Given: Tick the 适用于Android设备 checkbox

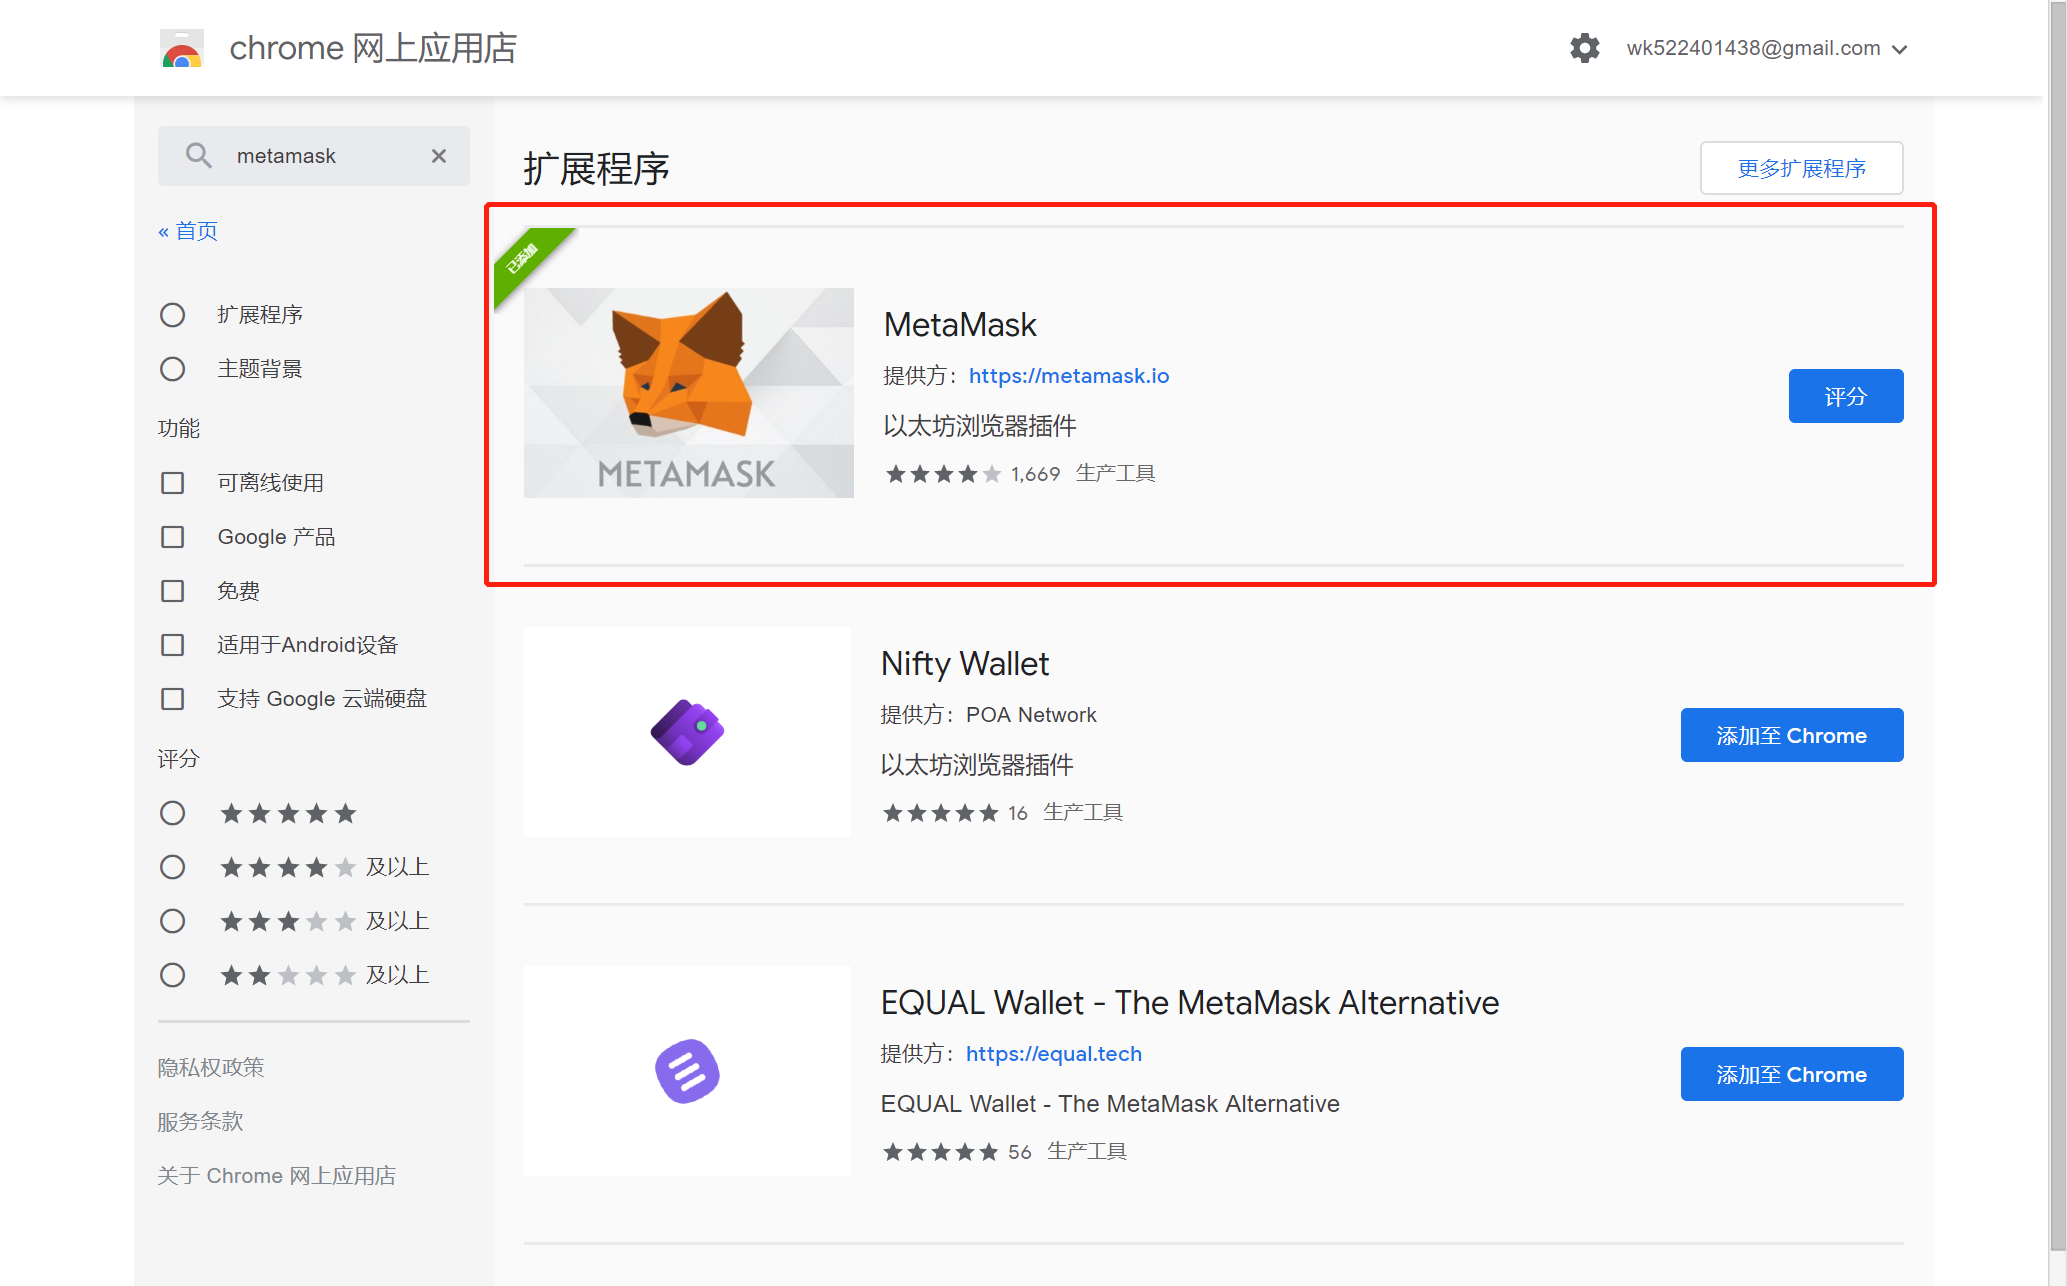Looking at the screenshot, I should (x=173, y=645).
